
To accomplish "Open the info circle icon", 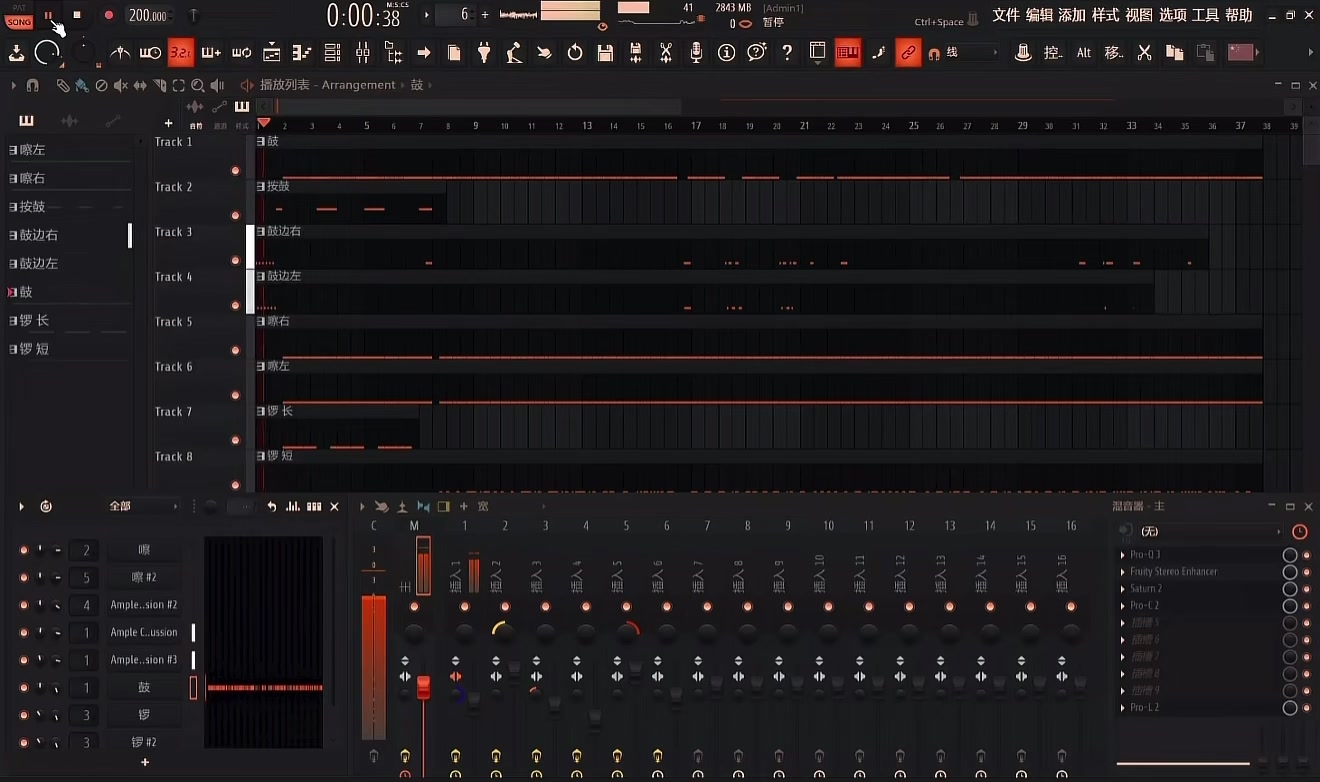I will (727, 53).
